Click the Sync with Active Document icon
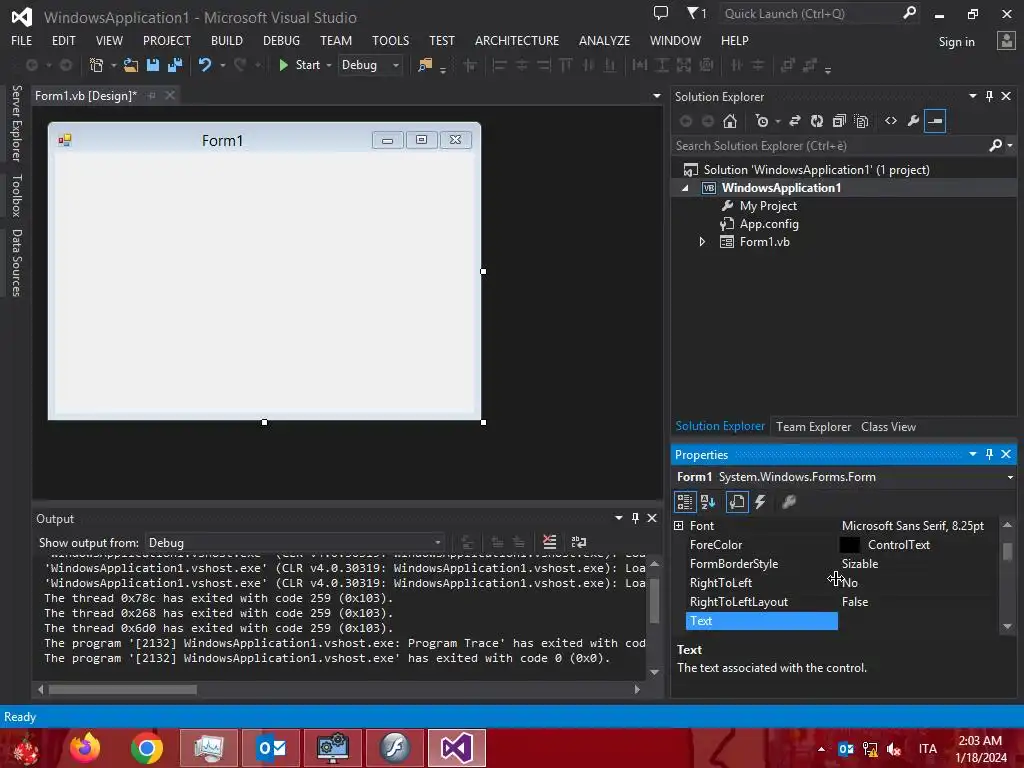Viewport: 1024px width, 768px height. 795,121
